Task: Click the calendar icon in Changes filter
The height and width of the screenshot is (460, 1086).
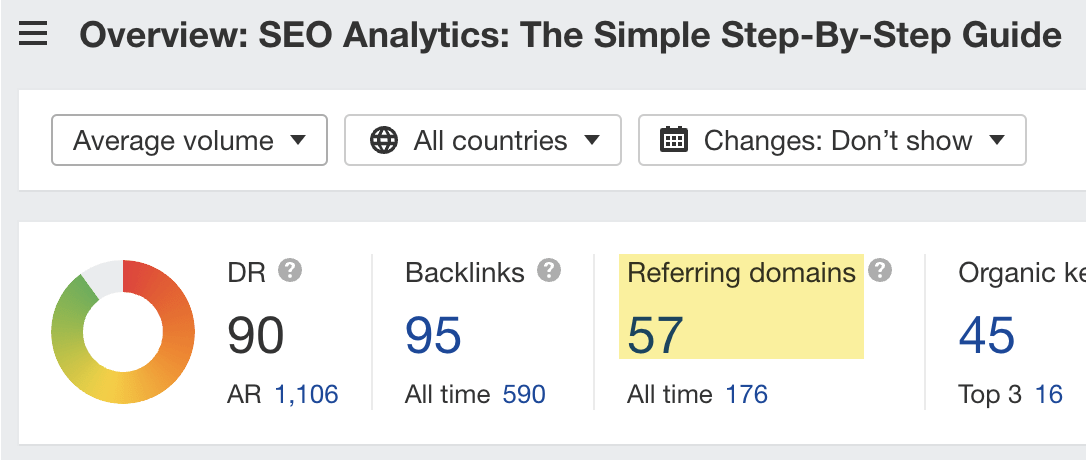Action: 674,140
